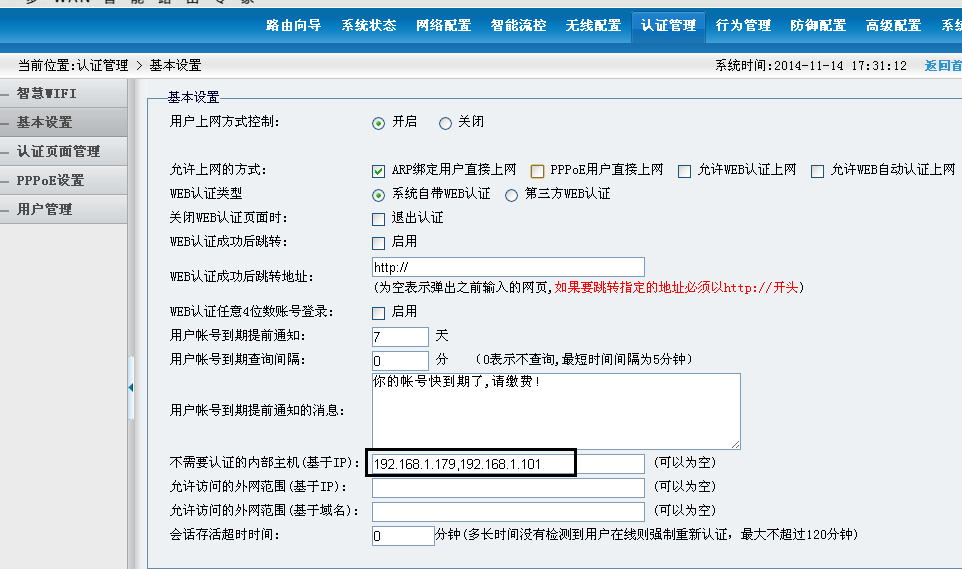This screenshot has height=569, width=962.
Task: Open the 路由向导 tab
Action: coord(294,25)
